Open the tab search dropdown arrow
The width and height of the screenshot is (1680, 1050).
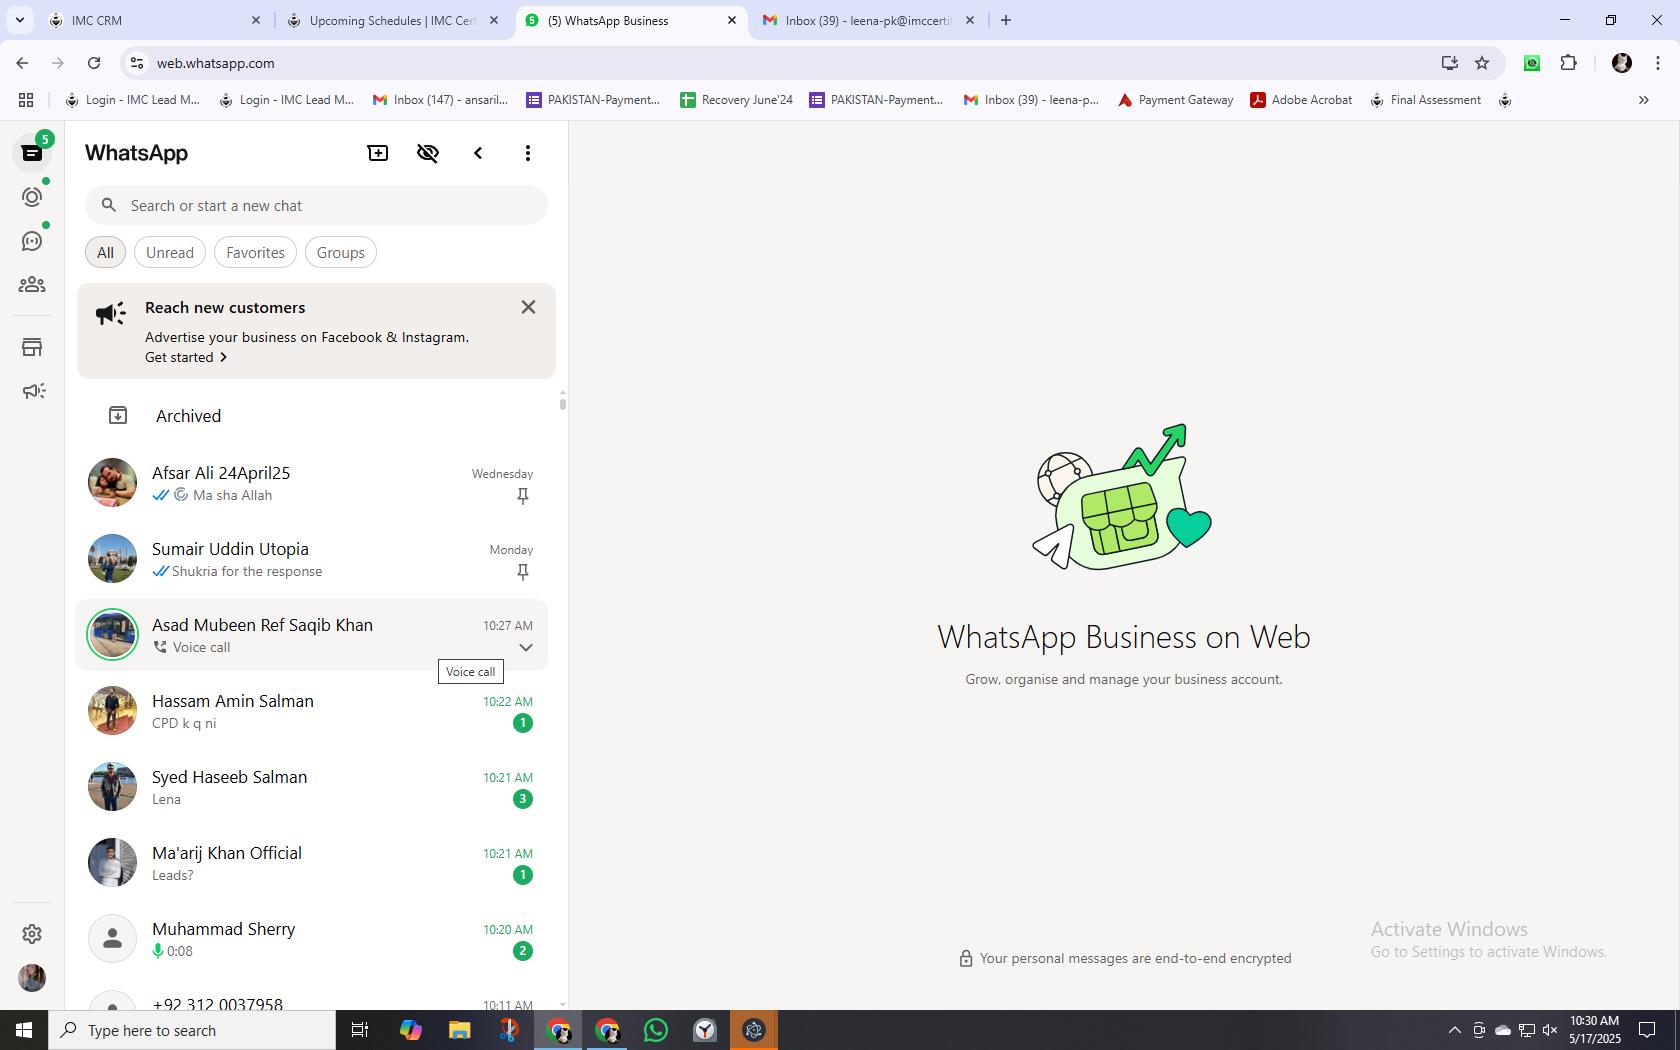(19, 20)
